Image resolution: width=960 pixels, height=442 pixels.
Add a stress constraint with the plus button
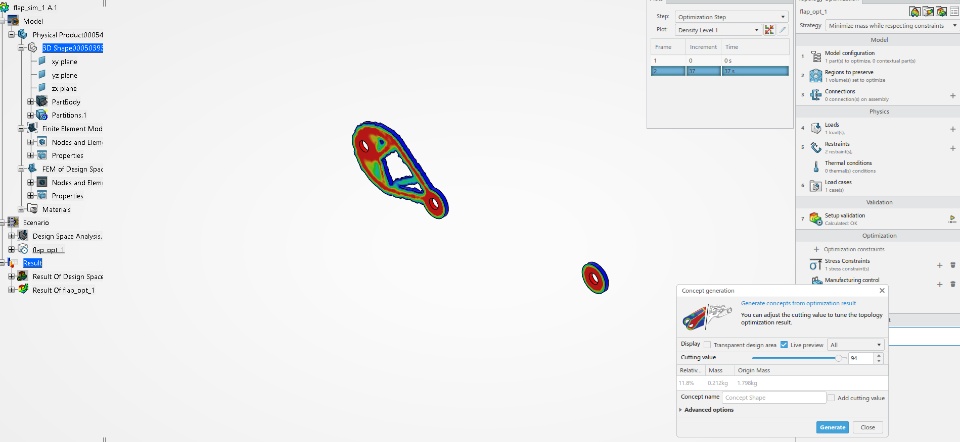[939, 265]
